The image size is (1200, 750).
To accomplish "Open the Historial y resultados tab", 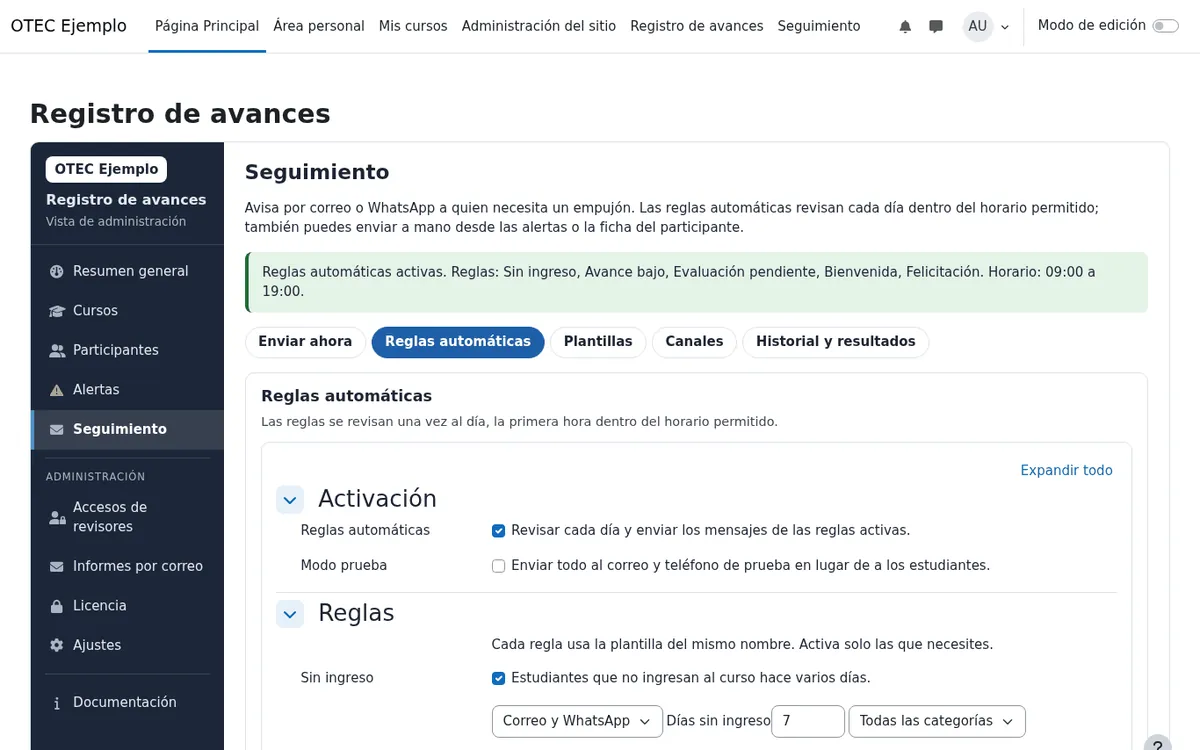I will [x=836, y=342].
